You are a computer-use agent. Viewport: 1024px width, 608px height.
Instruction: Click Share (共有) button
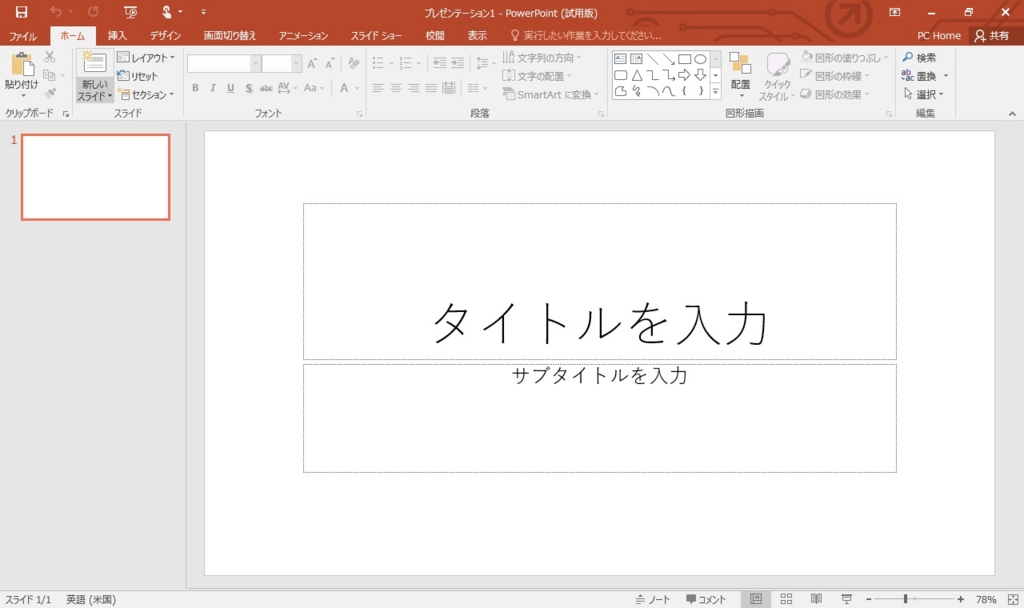pyautogui.click(x=992, y=36)
